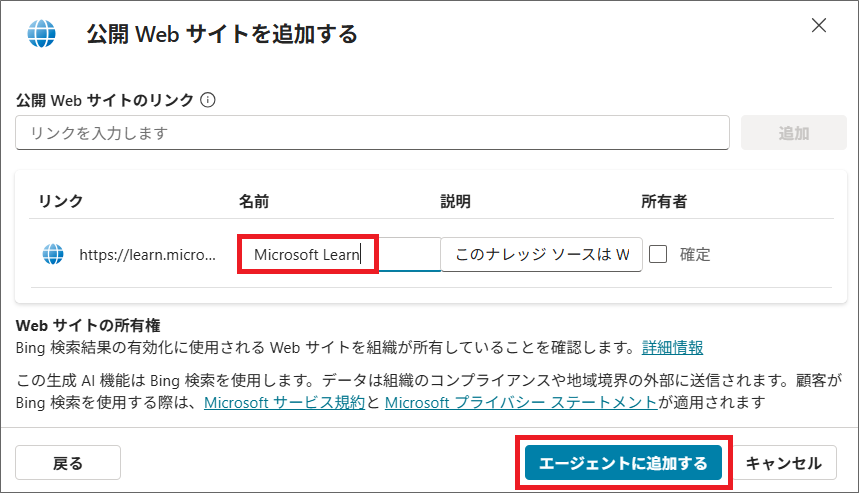The width and height of the screenshot is (859, 493).
Task: Click the エージェントに追加する button
Action: (x=623, y=463)
